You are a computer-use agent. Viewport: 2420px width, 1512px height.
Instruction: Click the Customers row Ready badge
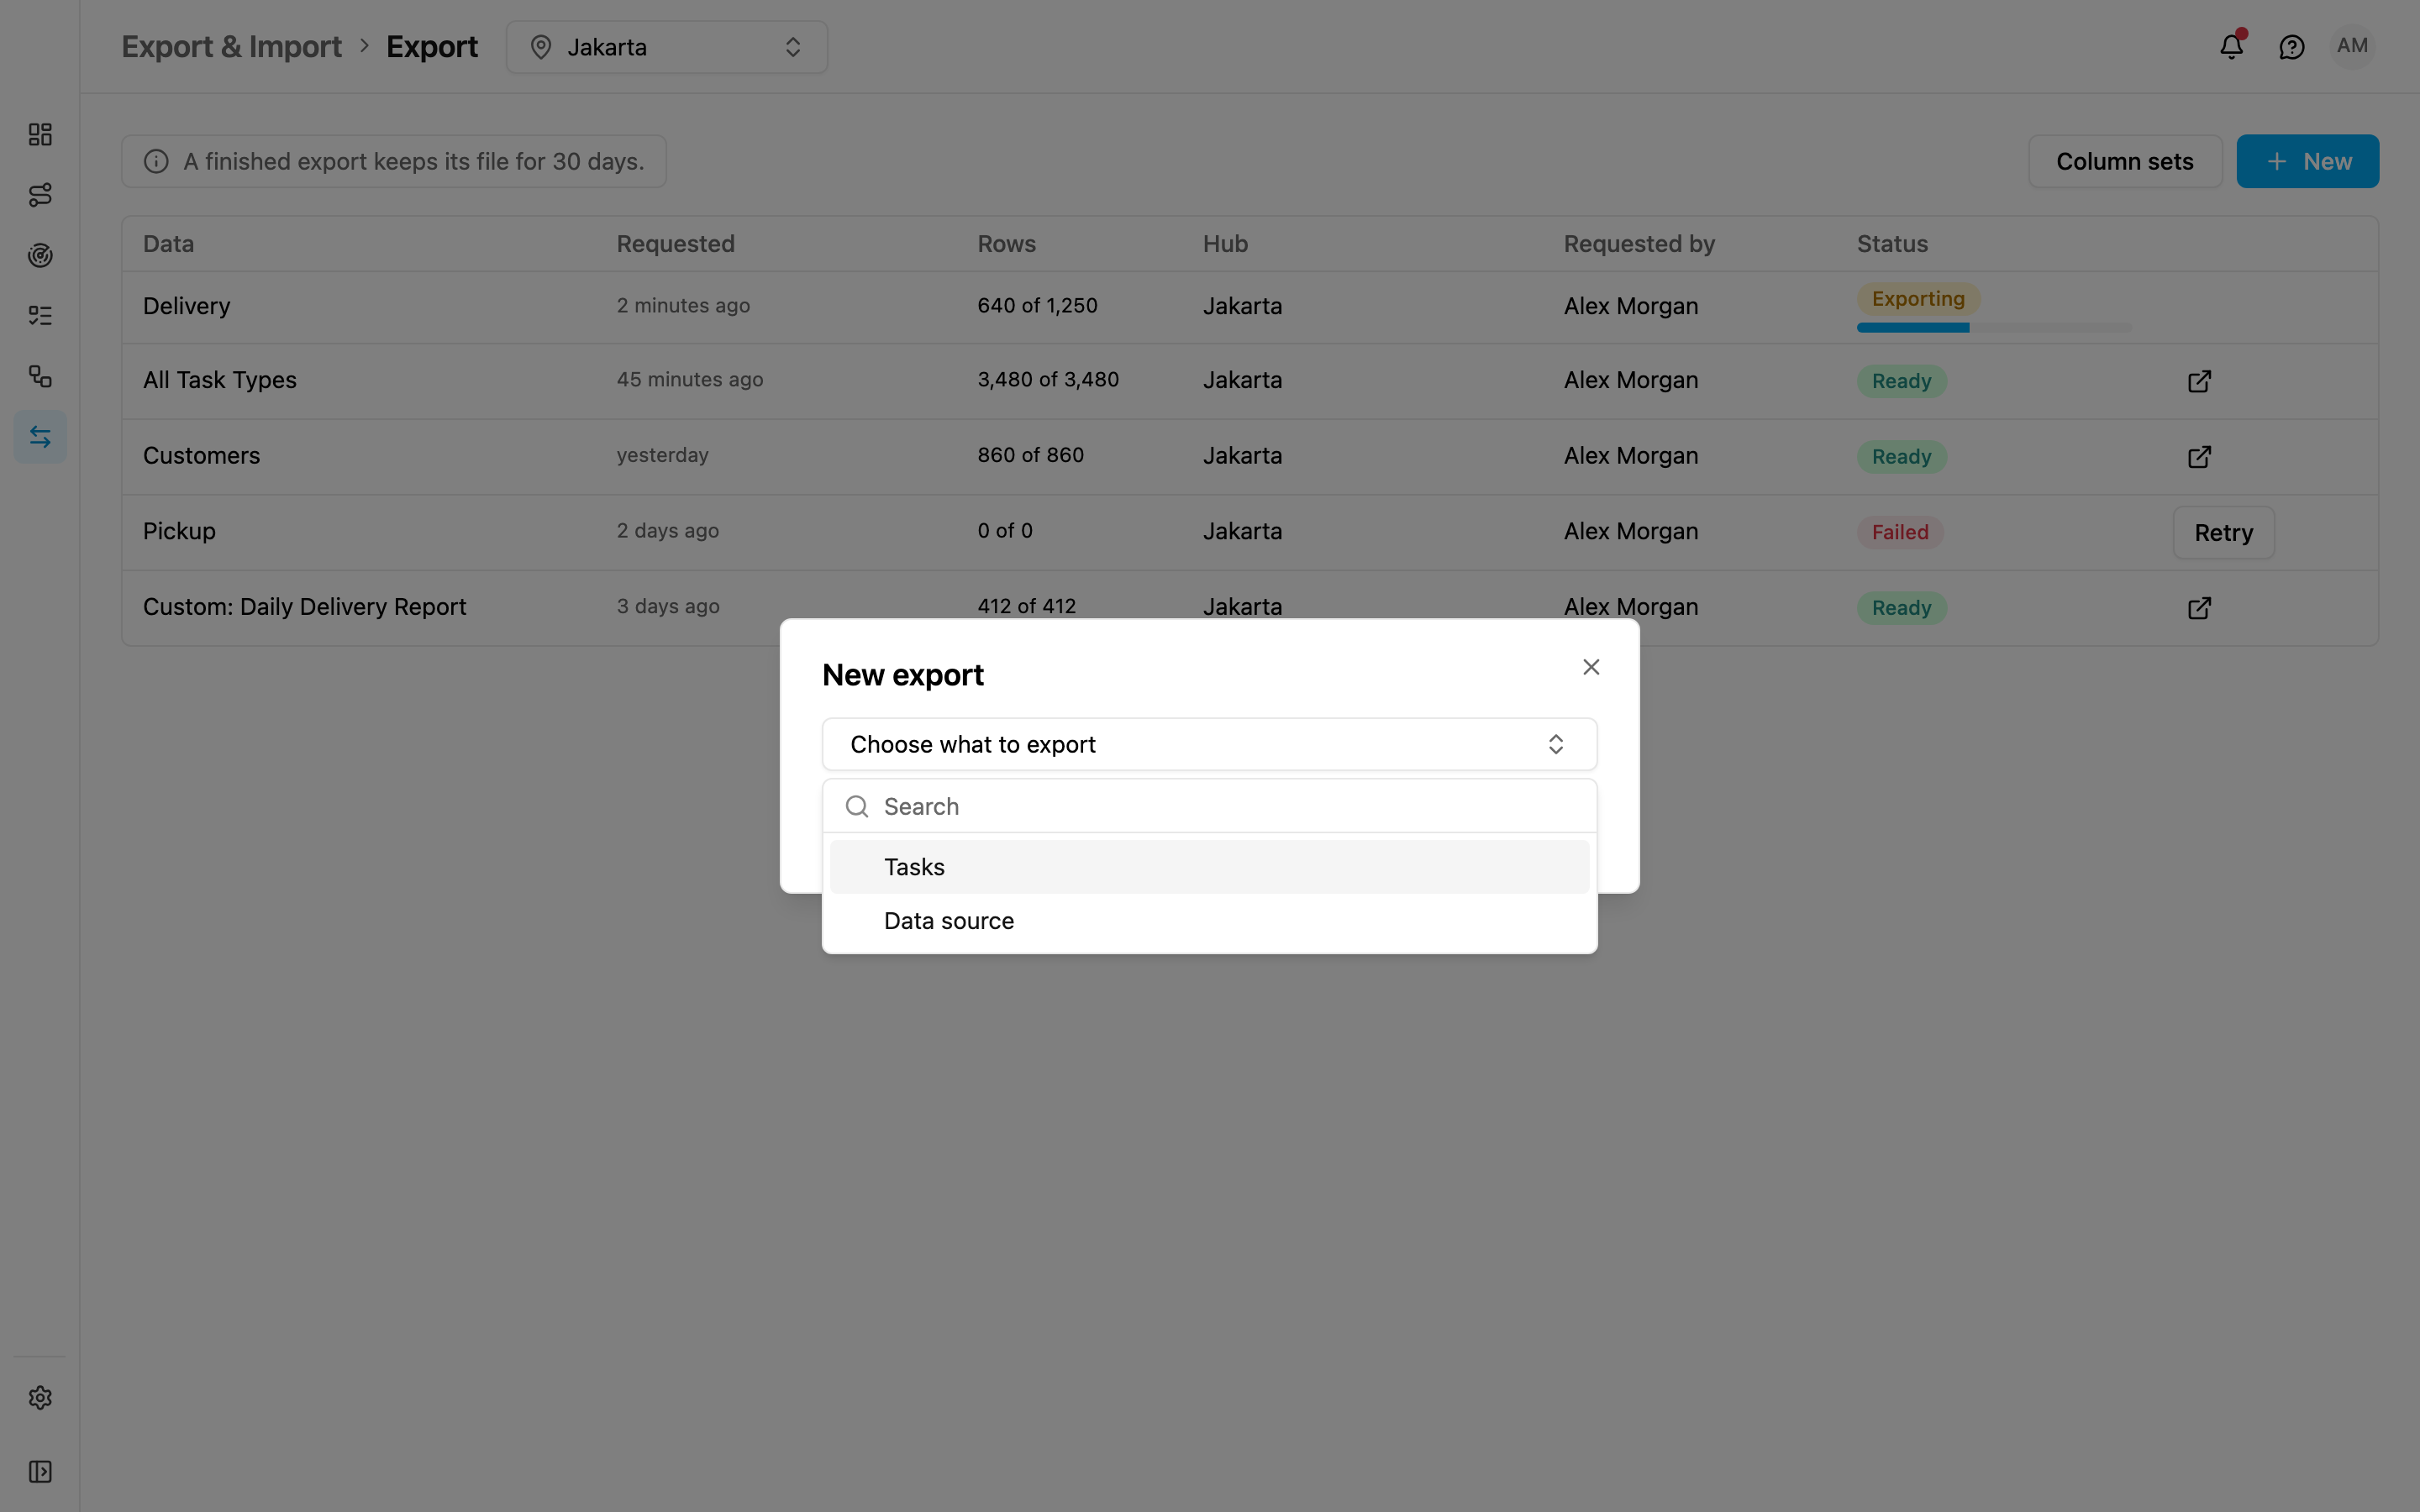pyautogui.click(x=1901, y=457)
